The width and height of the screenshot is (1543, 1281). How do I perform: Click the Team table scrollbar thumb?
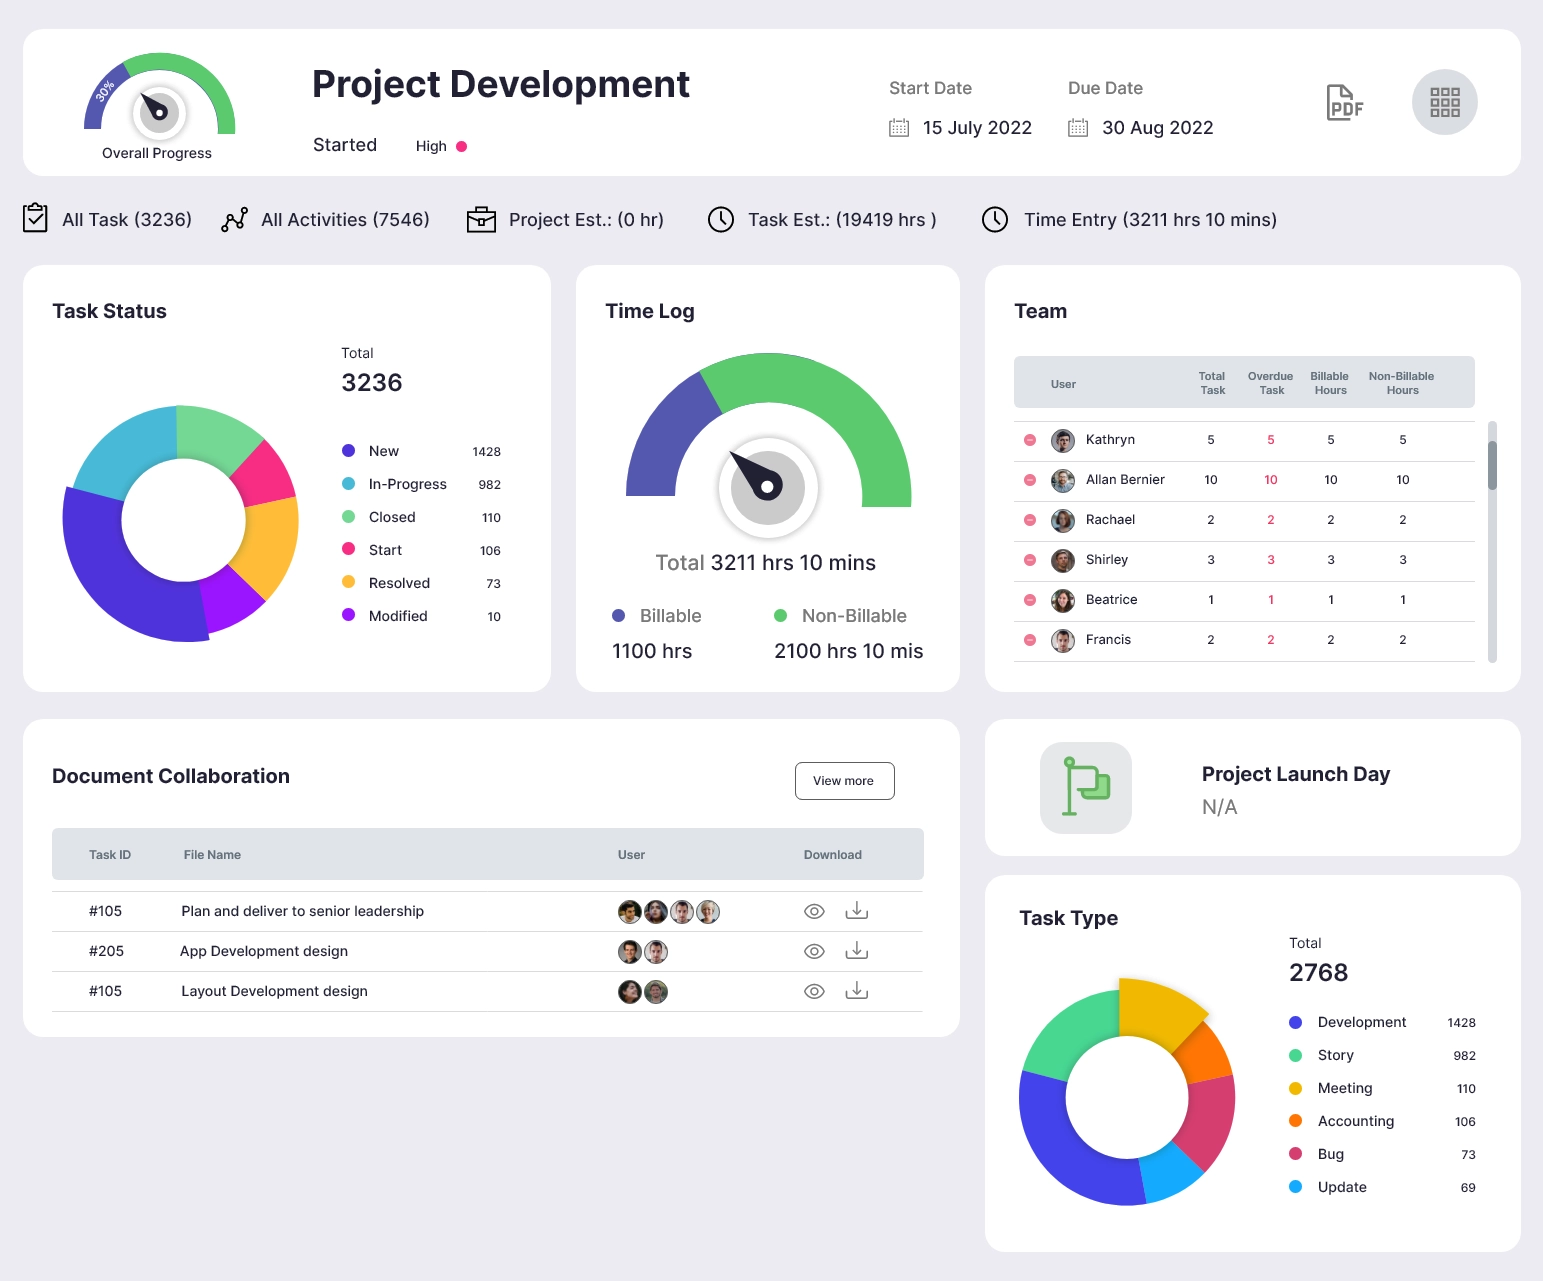coord(1492,465)
